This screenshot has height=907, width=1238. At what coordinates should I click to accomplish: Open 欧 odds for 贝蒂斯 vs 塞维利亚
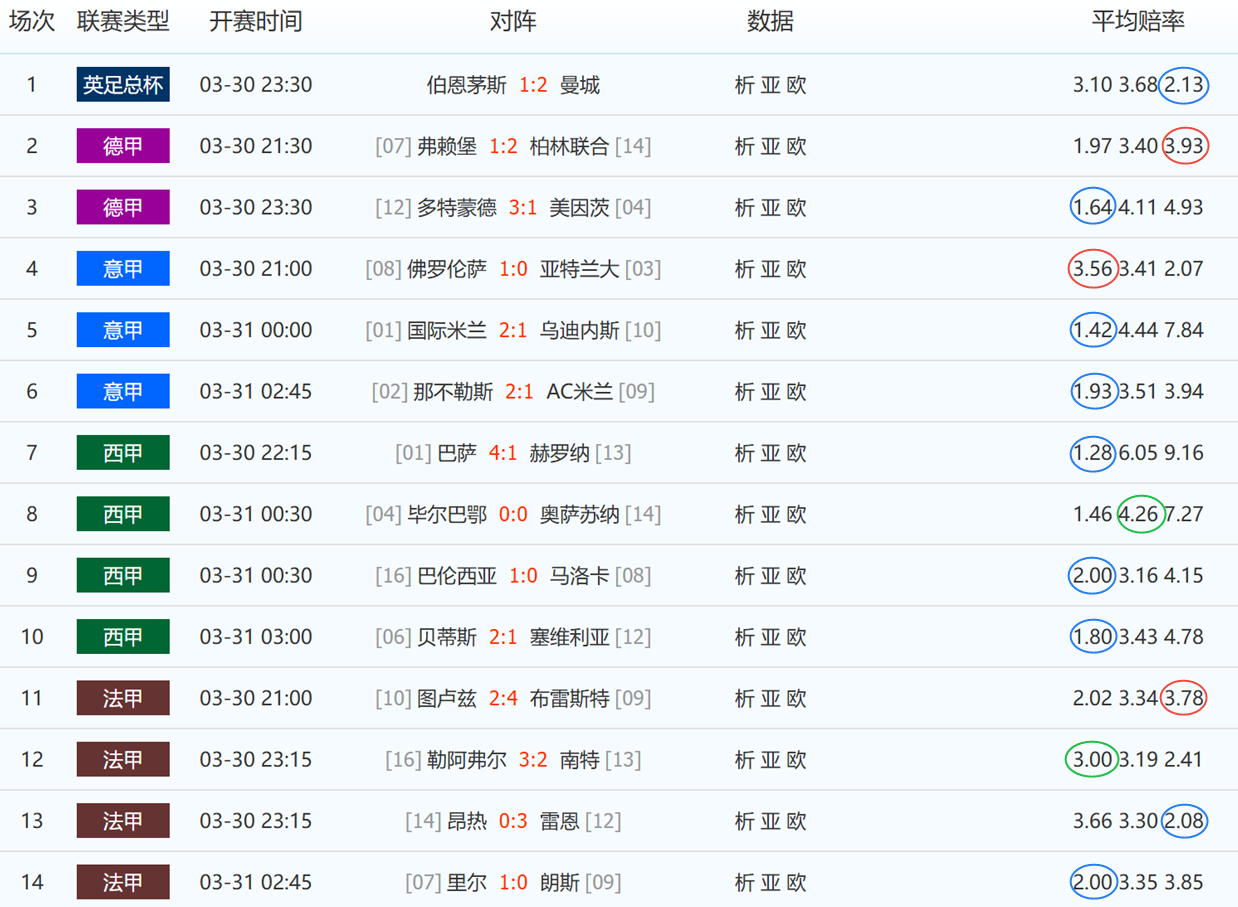(796, 637)
